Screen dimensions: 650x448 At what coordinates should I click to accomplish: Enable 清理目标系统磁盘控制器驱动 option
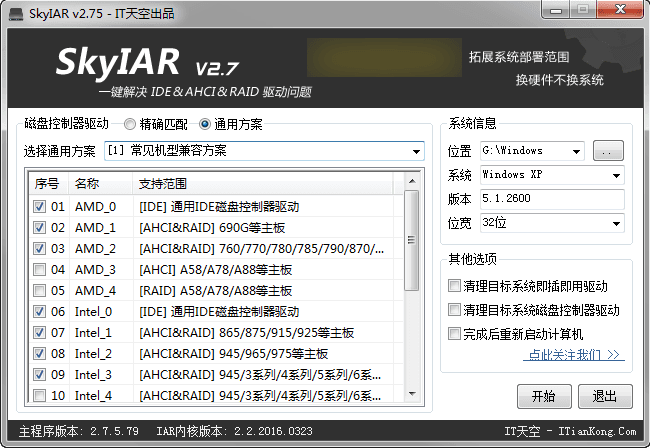click(454, 310)
